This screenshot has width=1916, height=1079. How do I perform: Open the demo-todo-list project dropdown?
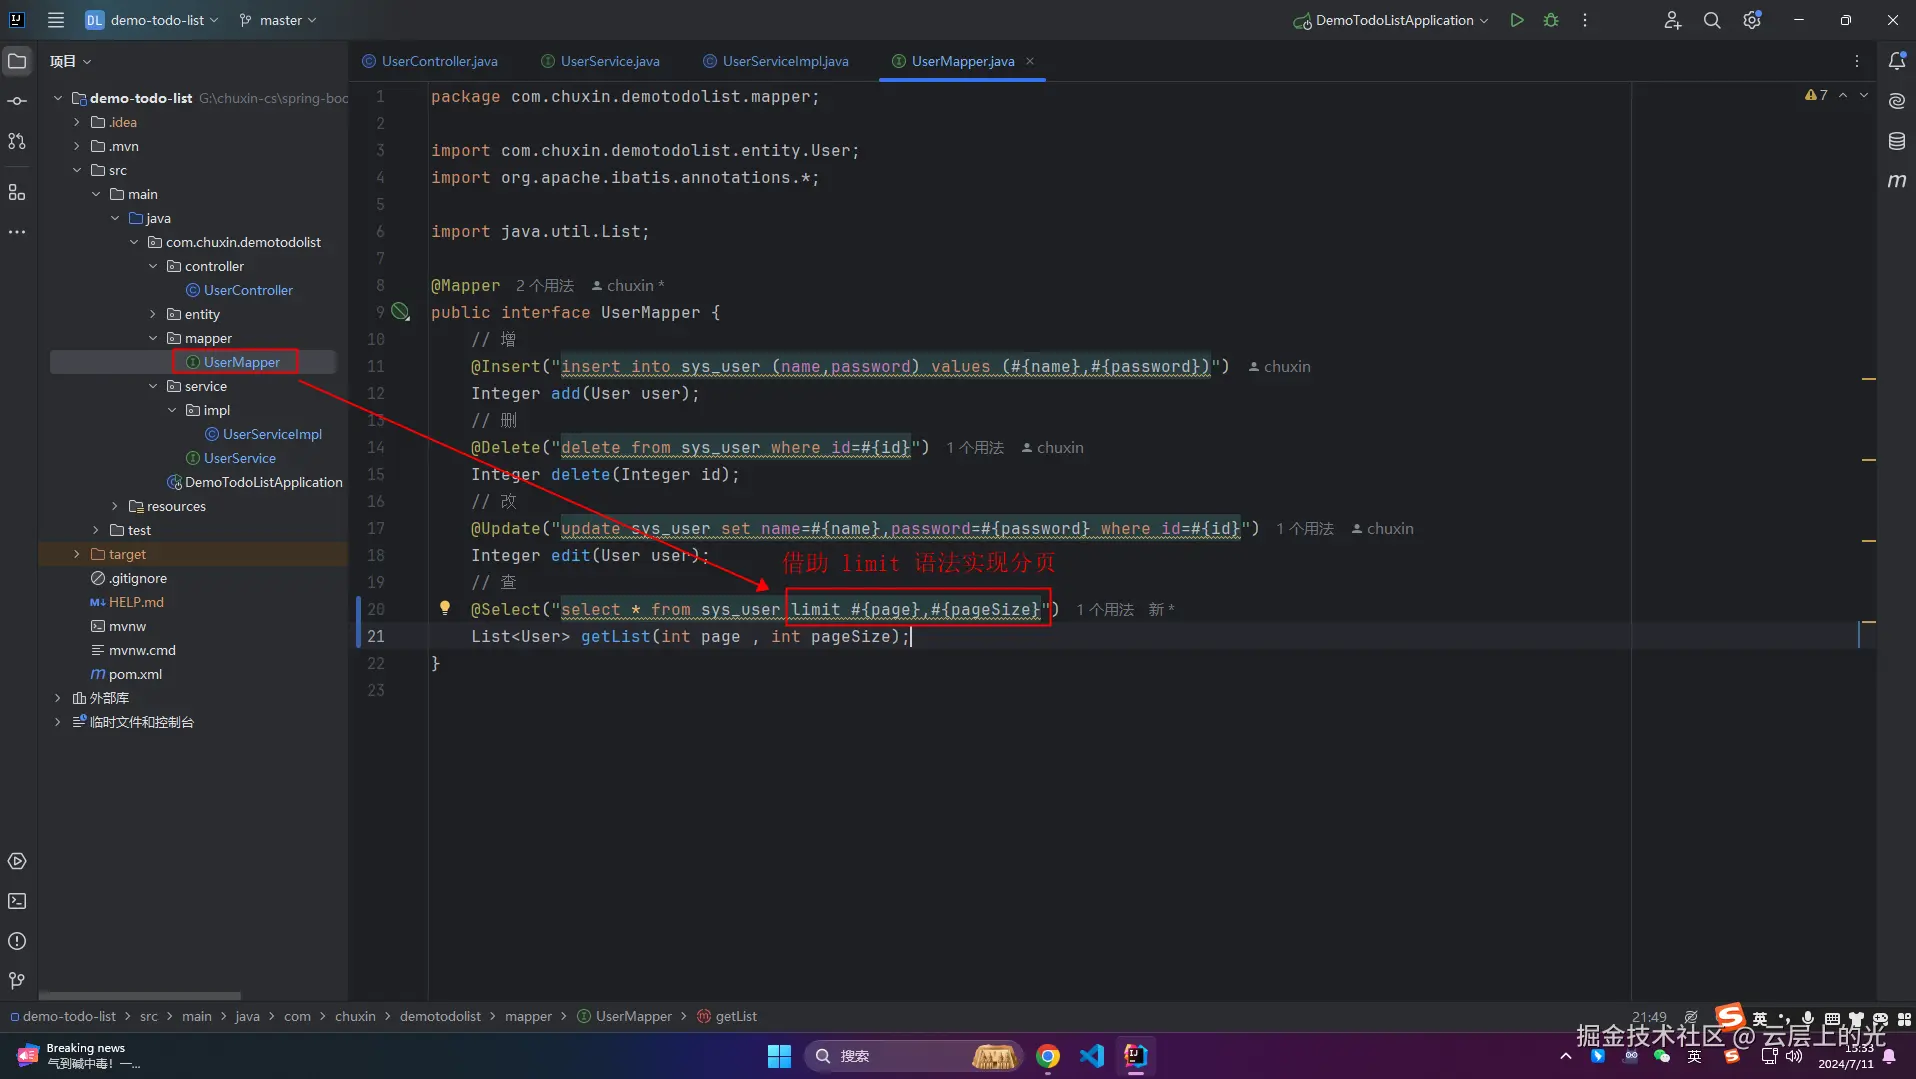152,20
